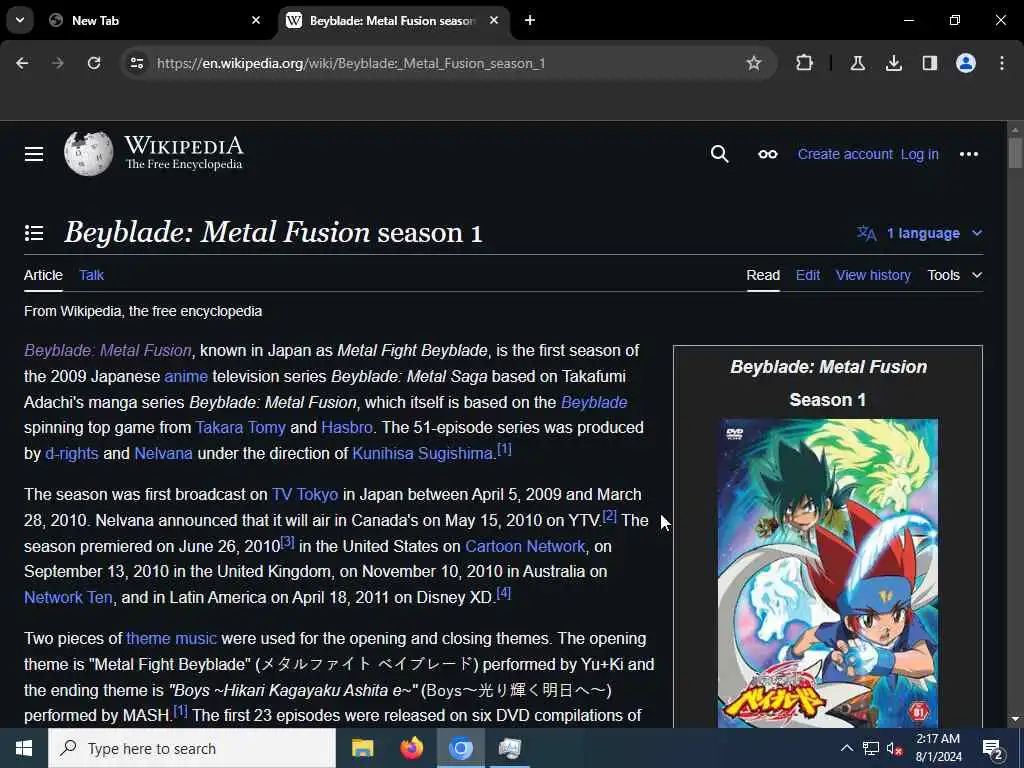The width and height of the screenshot is (1024, 768).
Task: Click the Nelvana link
Action: tap(163, 453)
